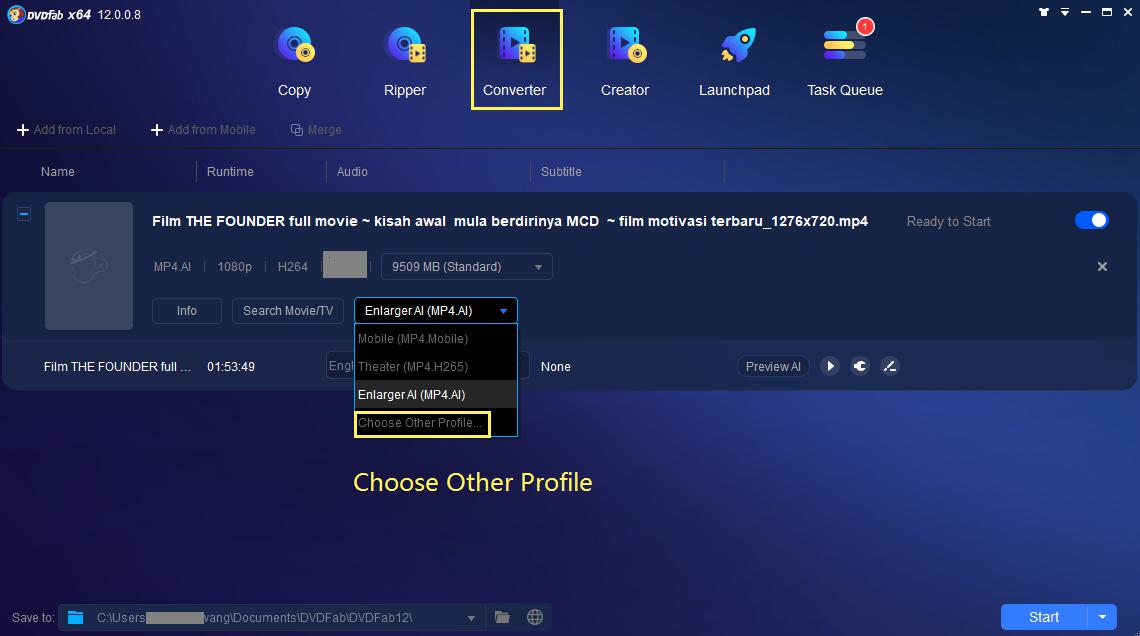Expand the Start button dropdown arrow
Viewport: 1140px width, 636px height.
[x=1102, y=617]
